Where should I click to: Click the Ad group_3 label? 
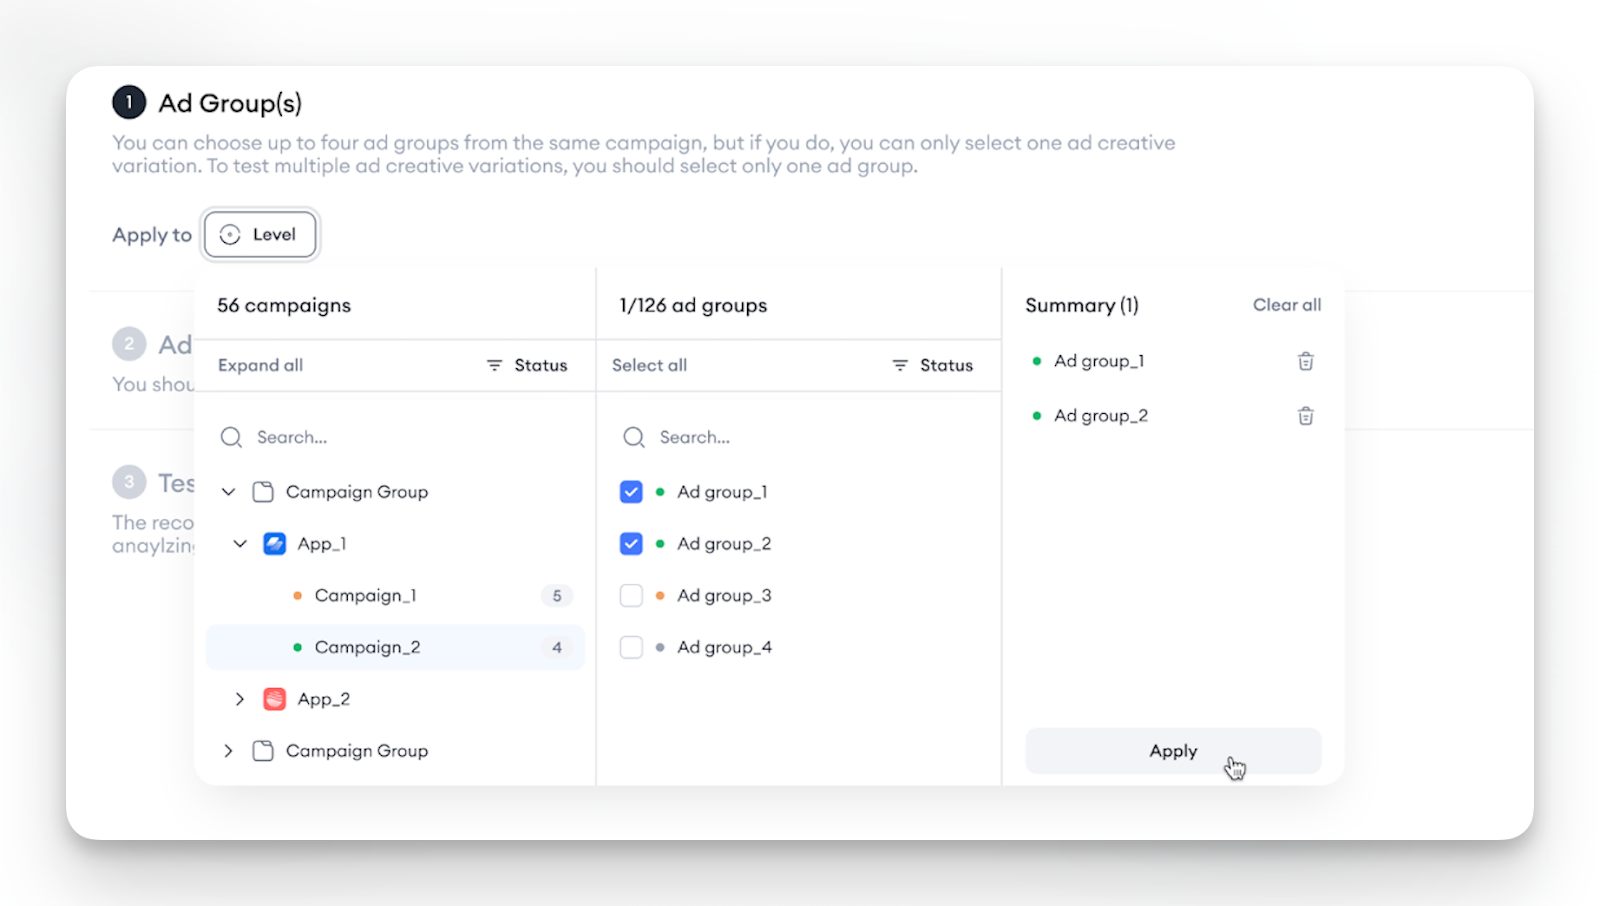tap(724, 596)
